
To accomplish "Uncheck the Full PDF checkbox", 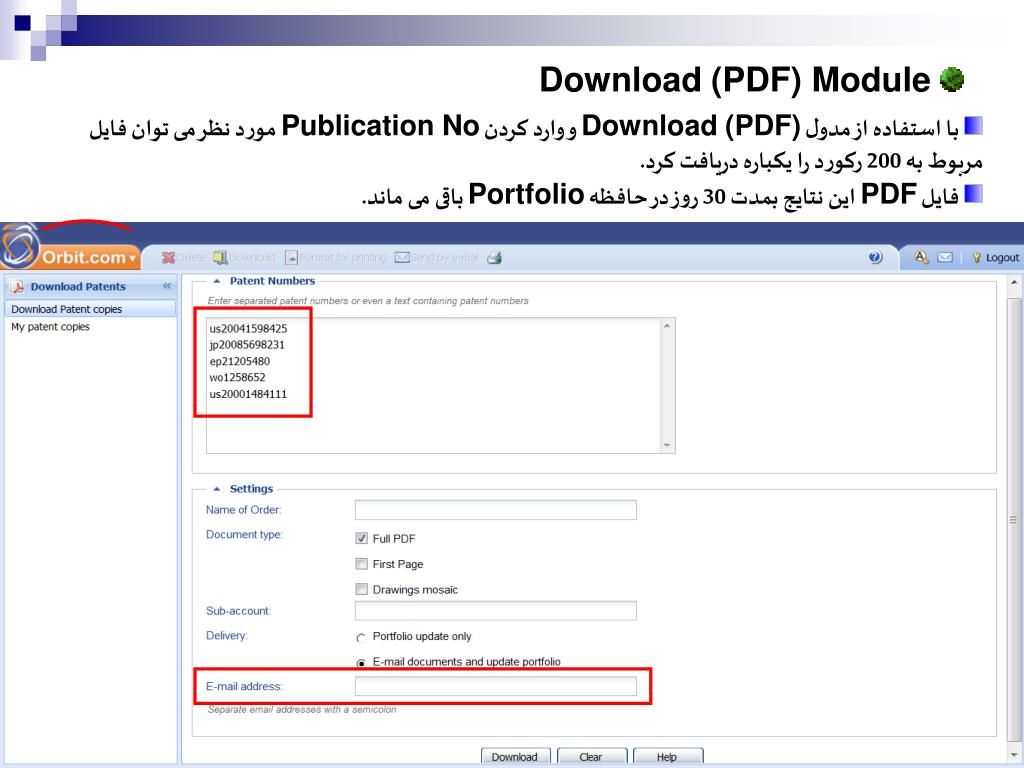I will (x=361, y=538).
